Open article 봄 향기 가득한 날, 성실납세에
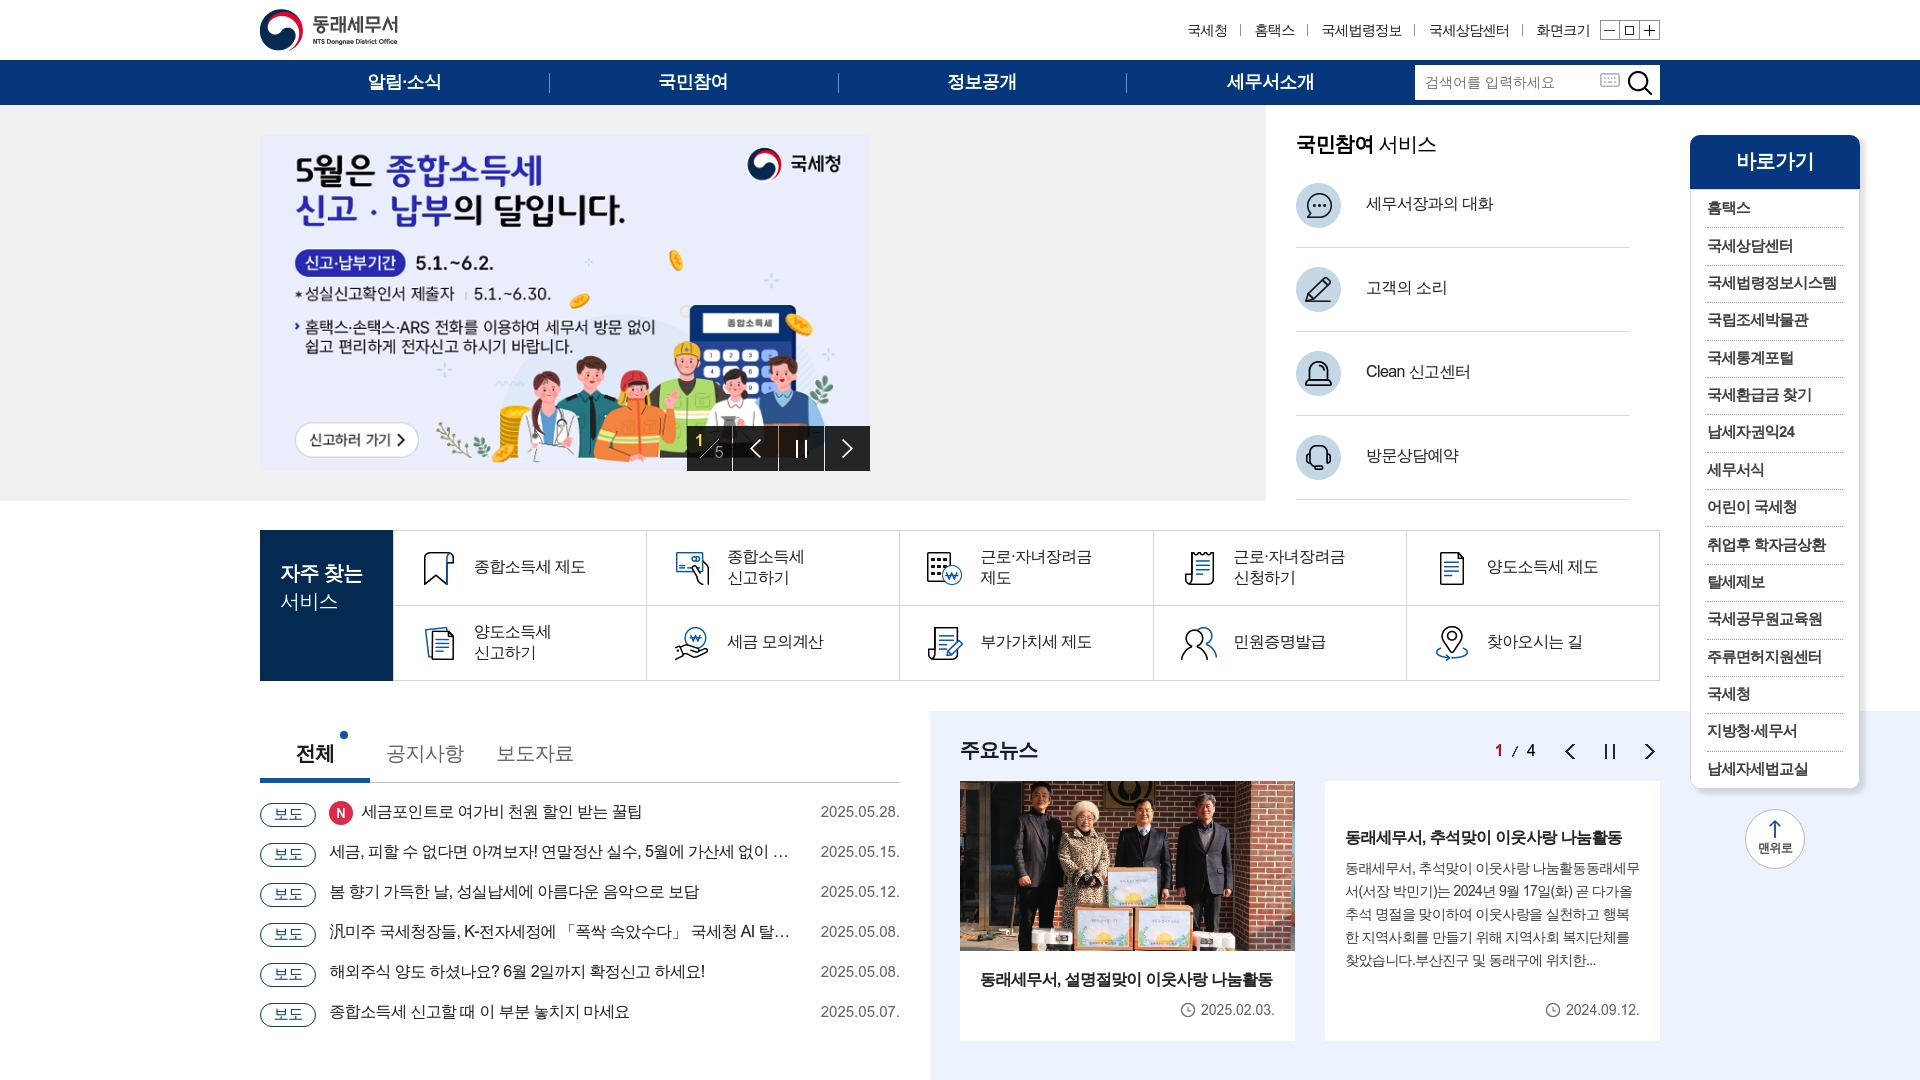Image resolution: width=1920 pixels, height=1080 pixels. 514,892
